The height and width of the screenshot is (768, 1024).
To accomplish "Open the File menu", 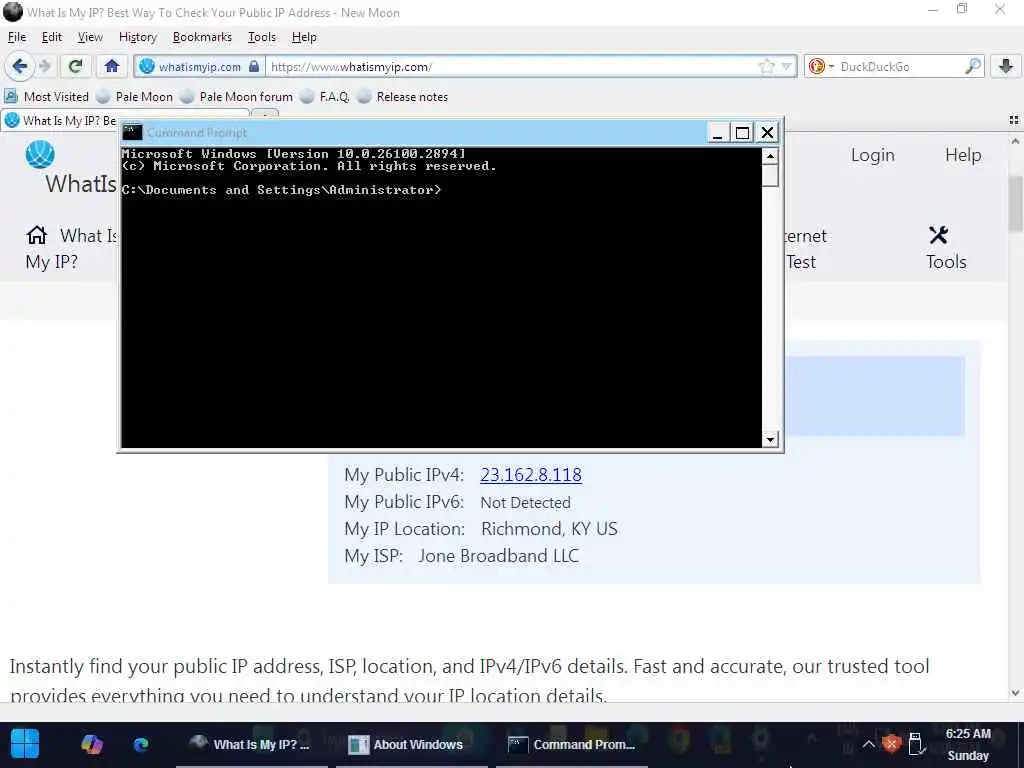I will coord(17,37).
